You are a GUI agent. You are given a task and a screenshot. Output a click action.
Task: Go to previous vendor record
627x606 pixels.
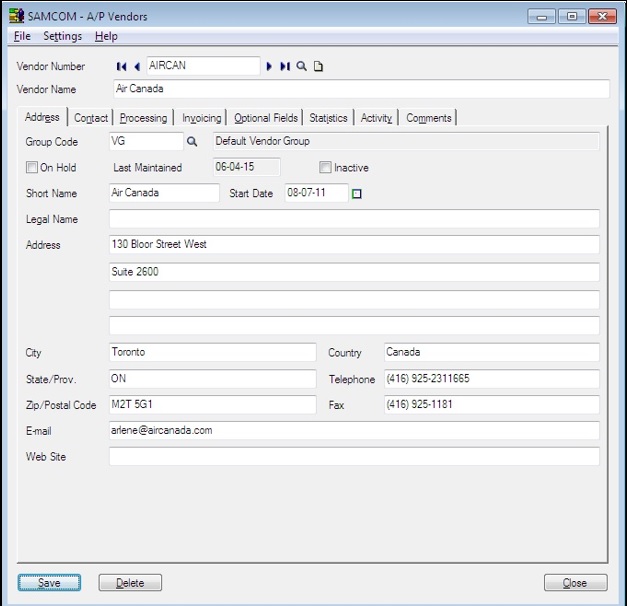click(x=136, y=67)
